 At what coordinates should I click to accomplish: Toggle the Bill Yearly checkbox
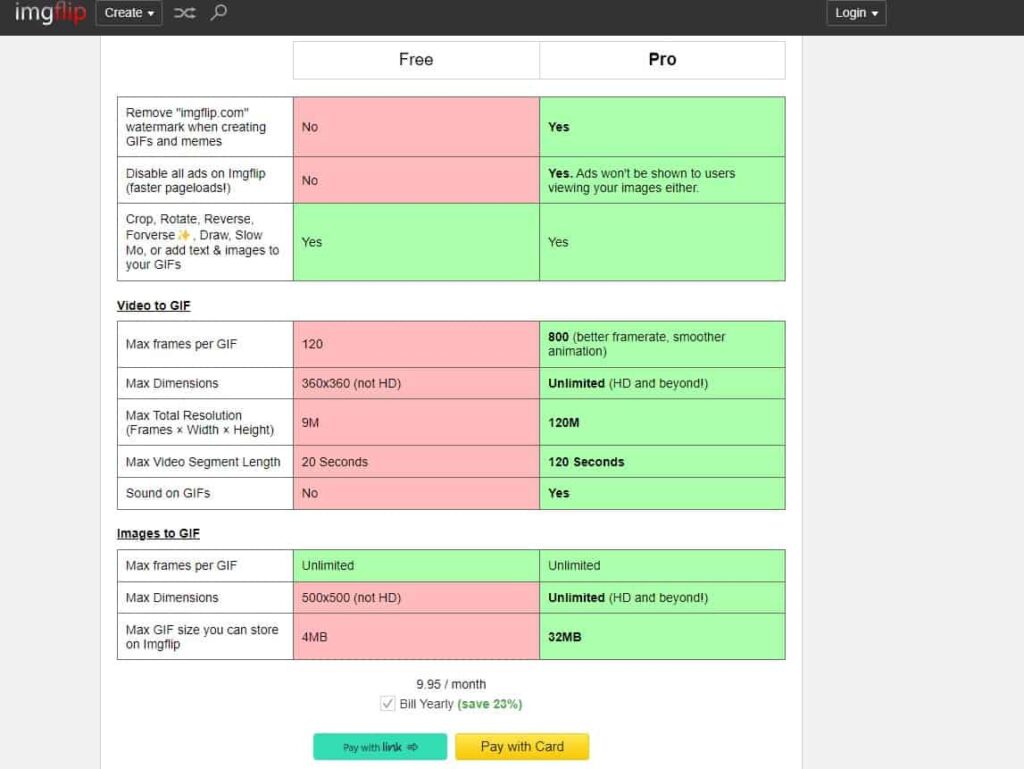(x=387, y=704)
